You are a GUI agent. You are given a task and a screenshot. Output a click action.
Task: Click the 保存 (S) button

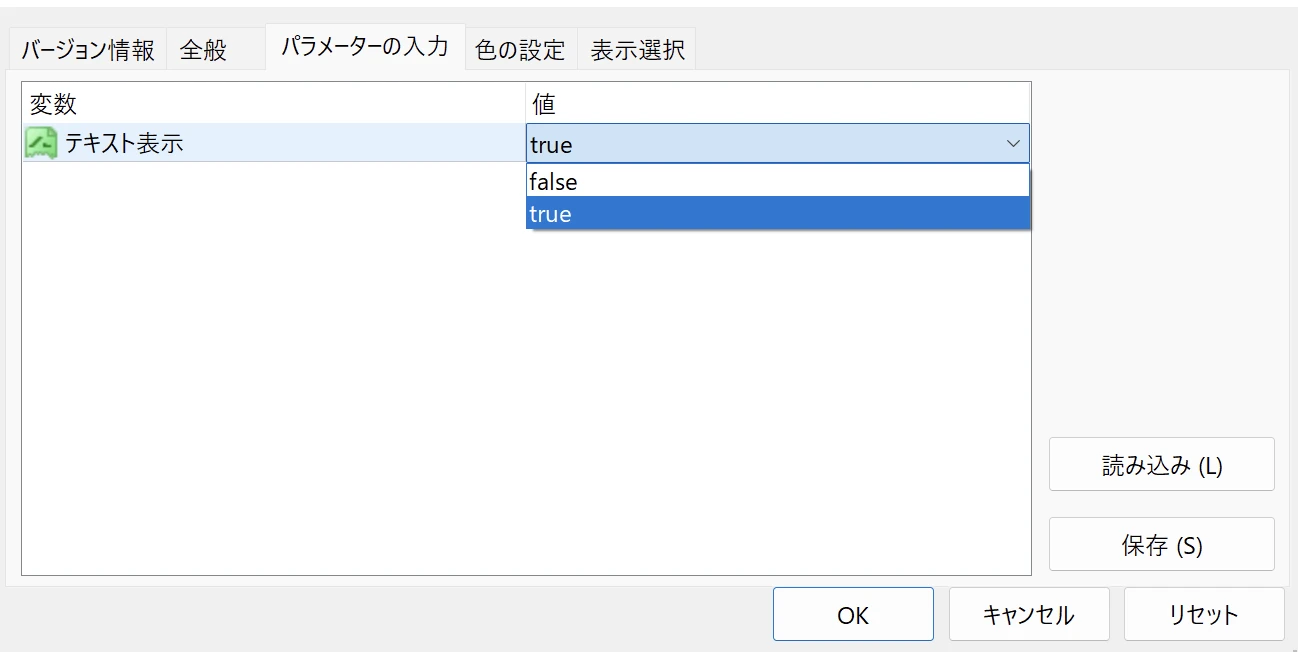coord(1161,543)
